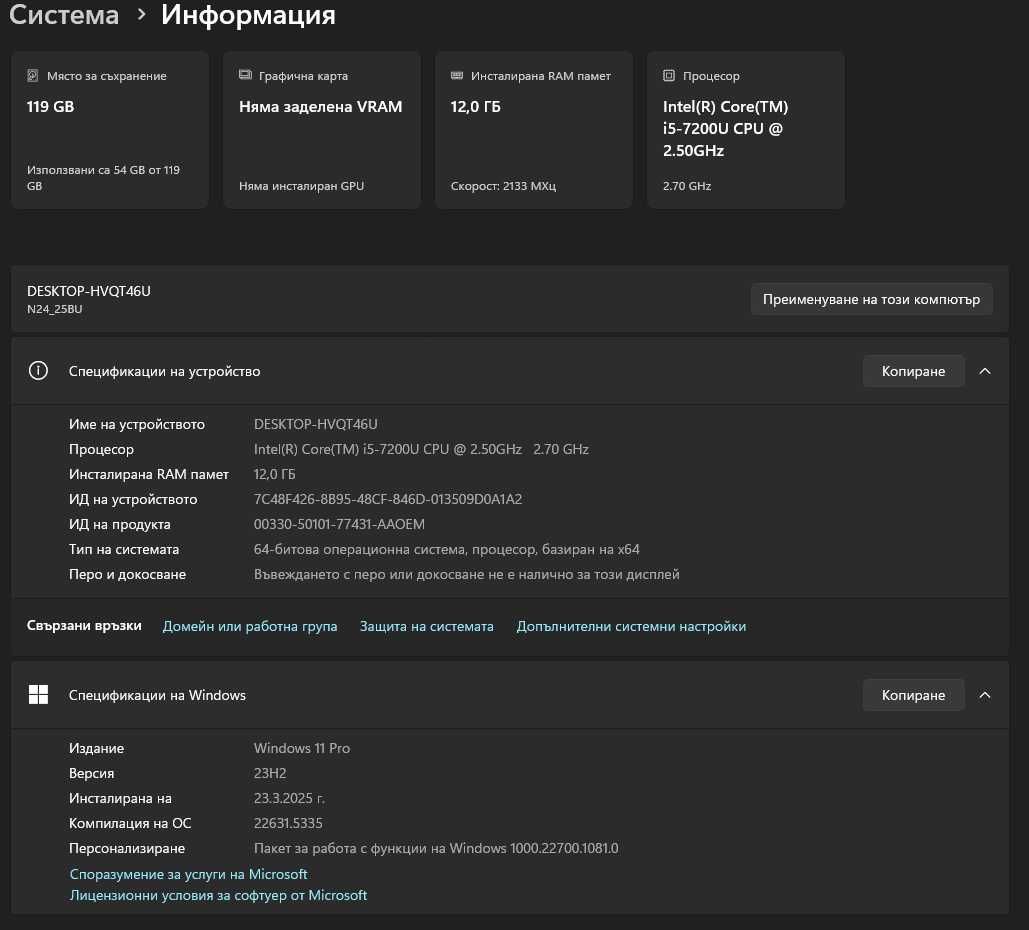Copy Windows specifications with Копиране button
1029x930 pixels.
tap(913, 695)
